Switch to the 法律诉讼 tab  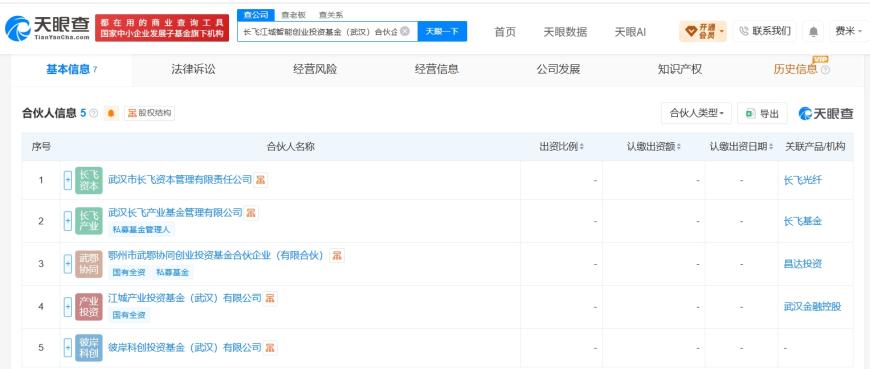point(193,69)
